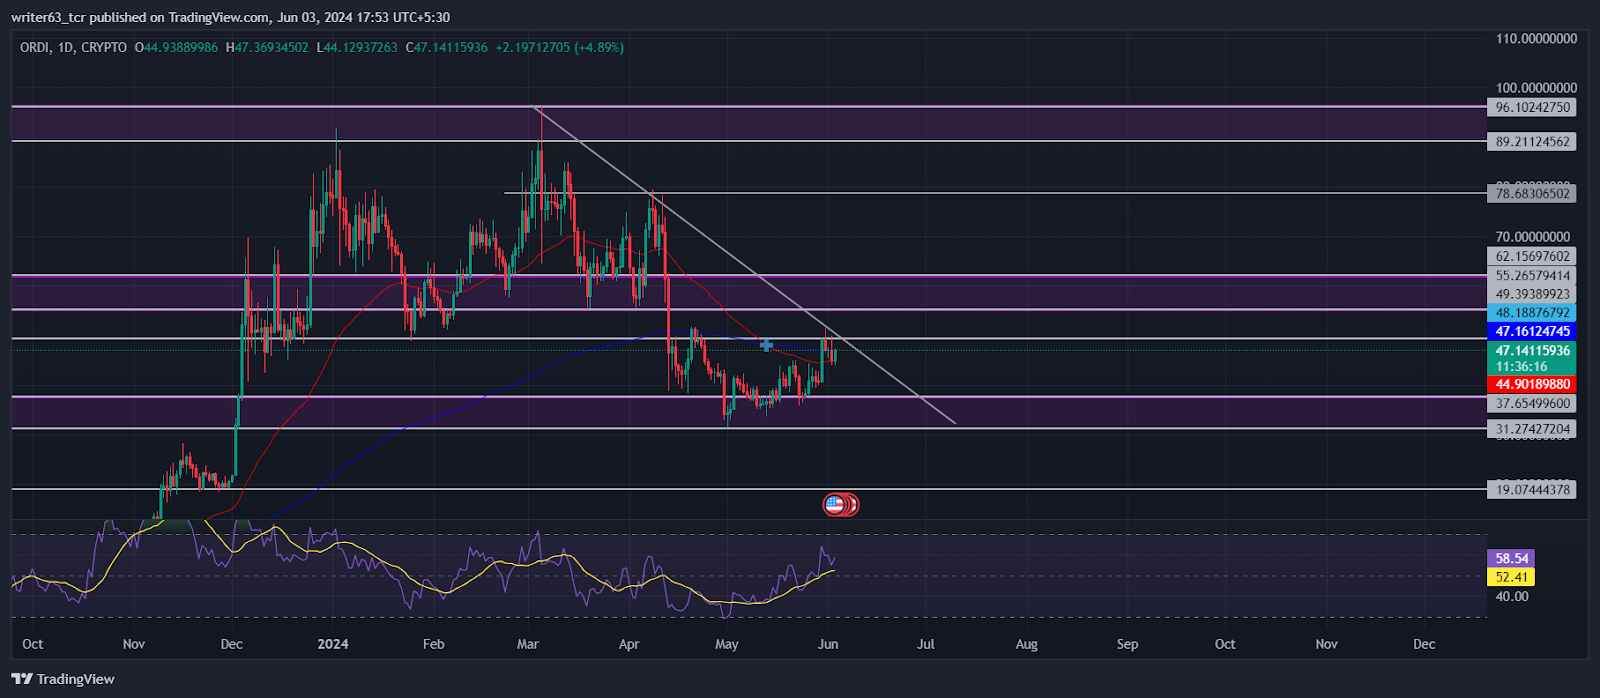1600x698 pixels.
Task: Click the low price value 44.12937263
Action: click(360, 47)
